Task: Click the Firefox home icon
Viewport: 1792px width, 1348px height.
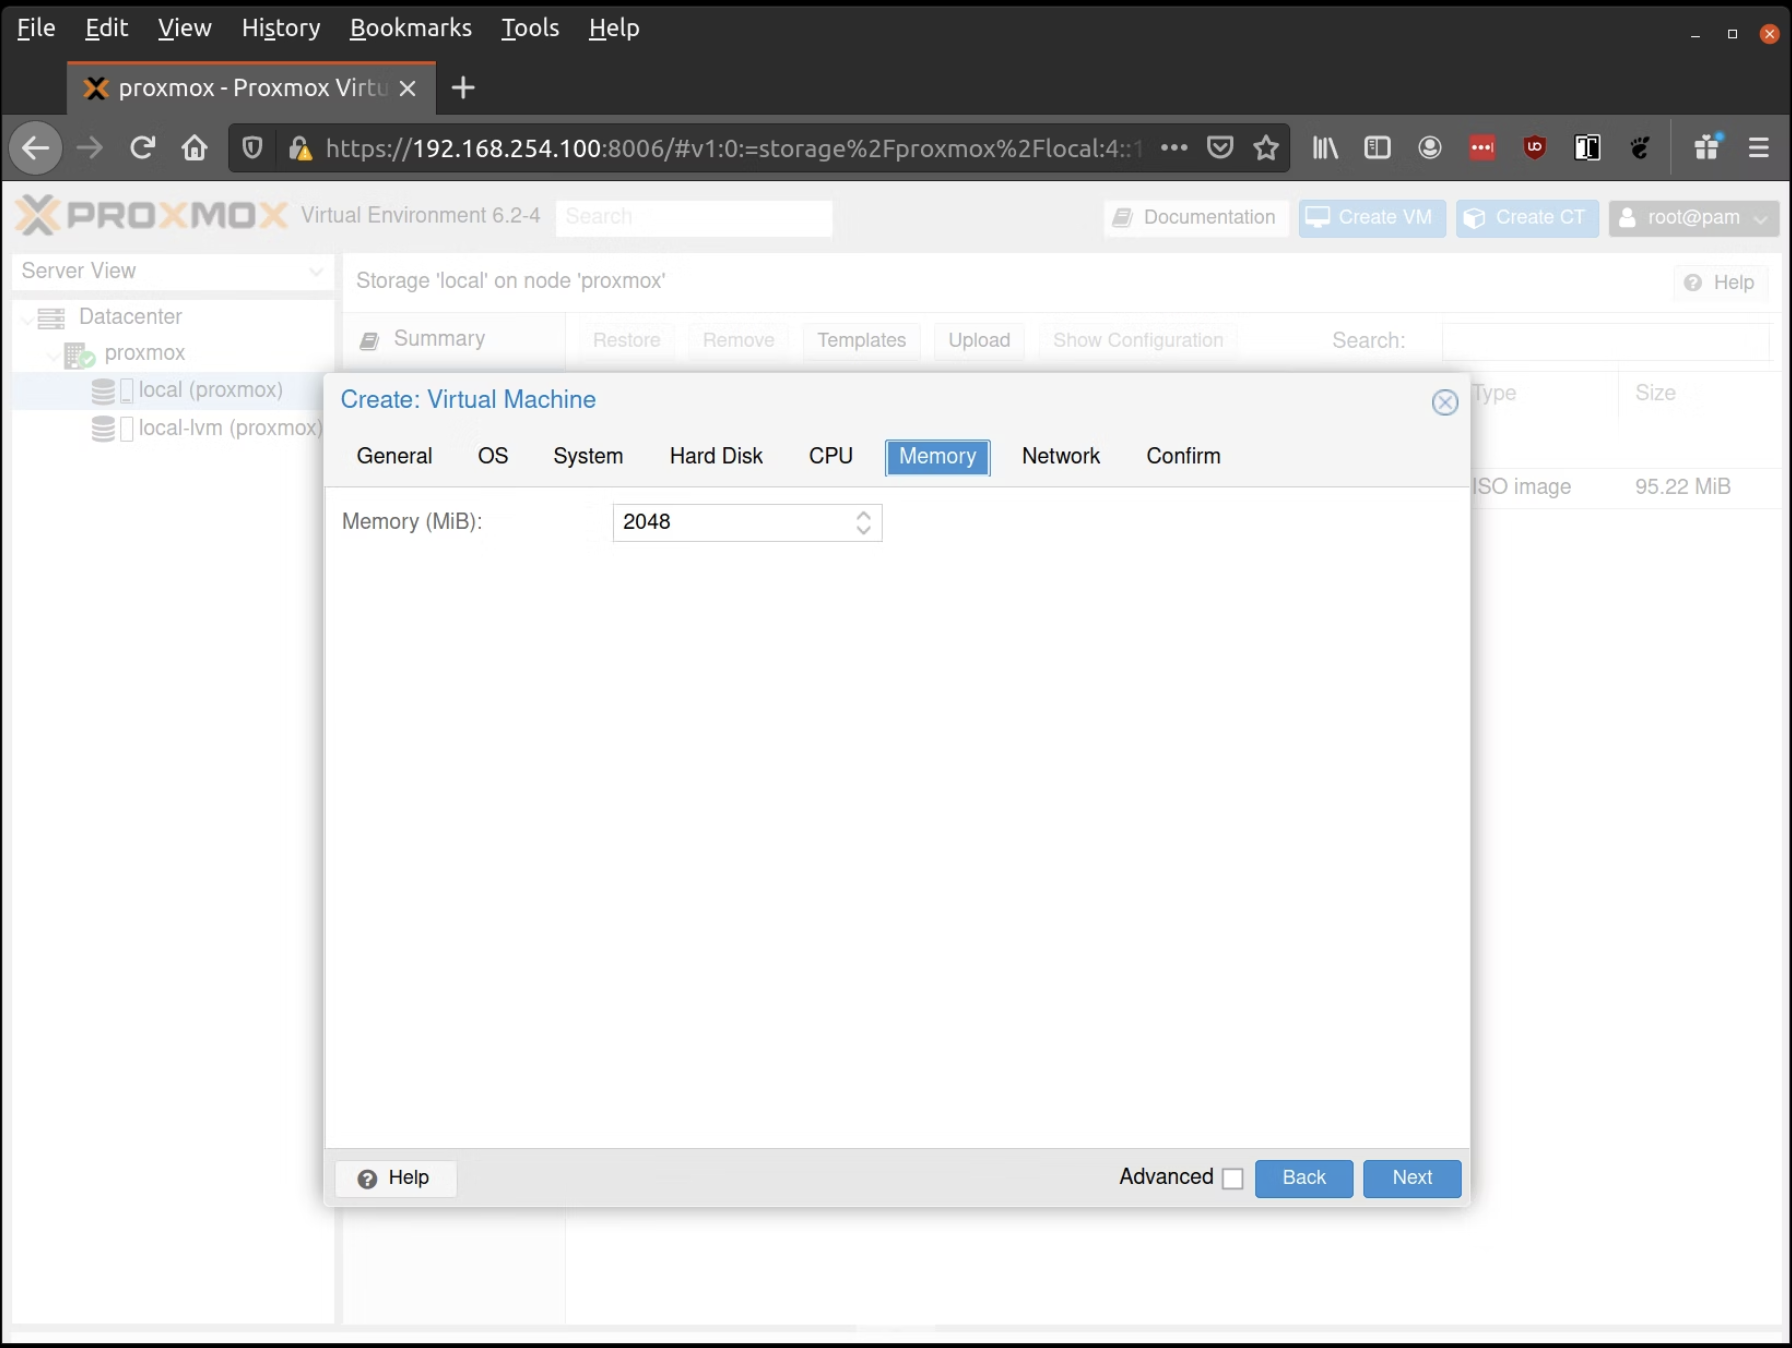Action: pos(194,148)
